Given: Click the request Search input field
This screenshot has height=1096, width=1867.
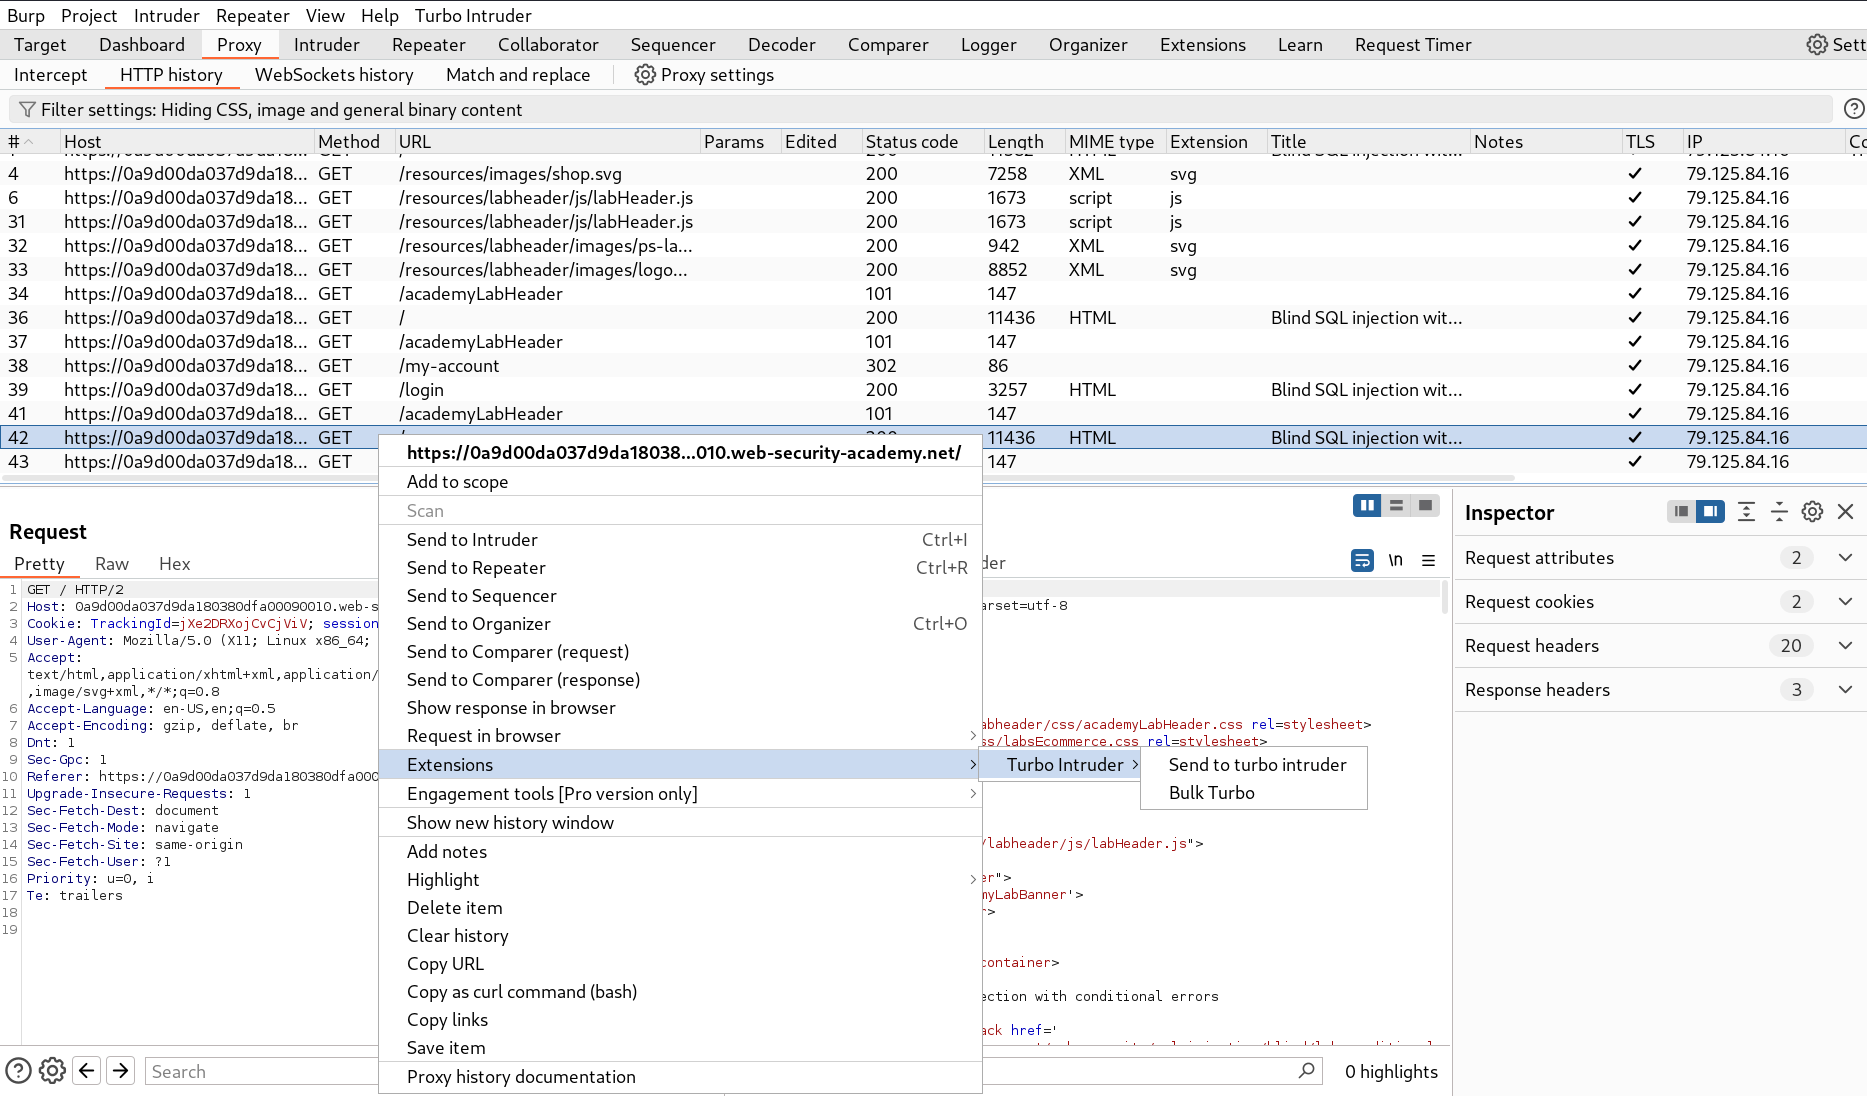Looking at the screenshot, I should [x=262, y=1071].
